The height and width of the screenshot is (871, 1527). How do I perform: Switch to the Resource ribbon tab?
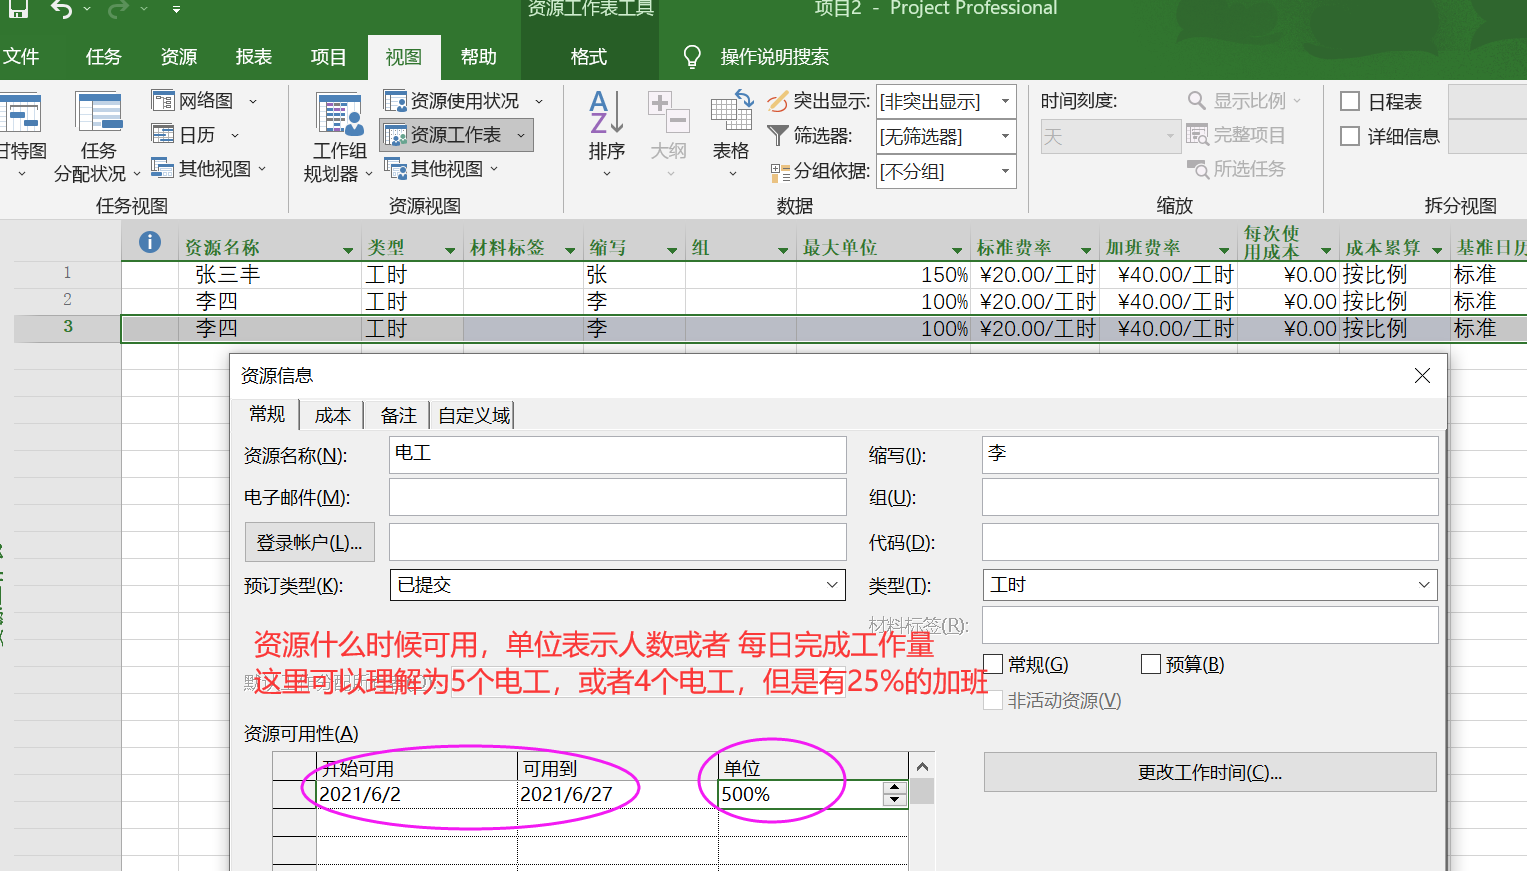(x=179, y=57)
